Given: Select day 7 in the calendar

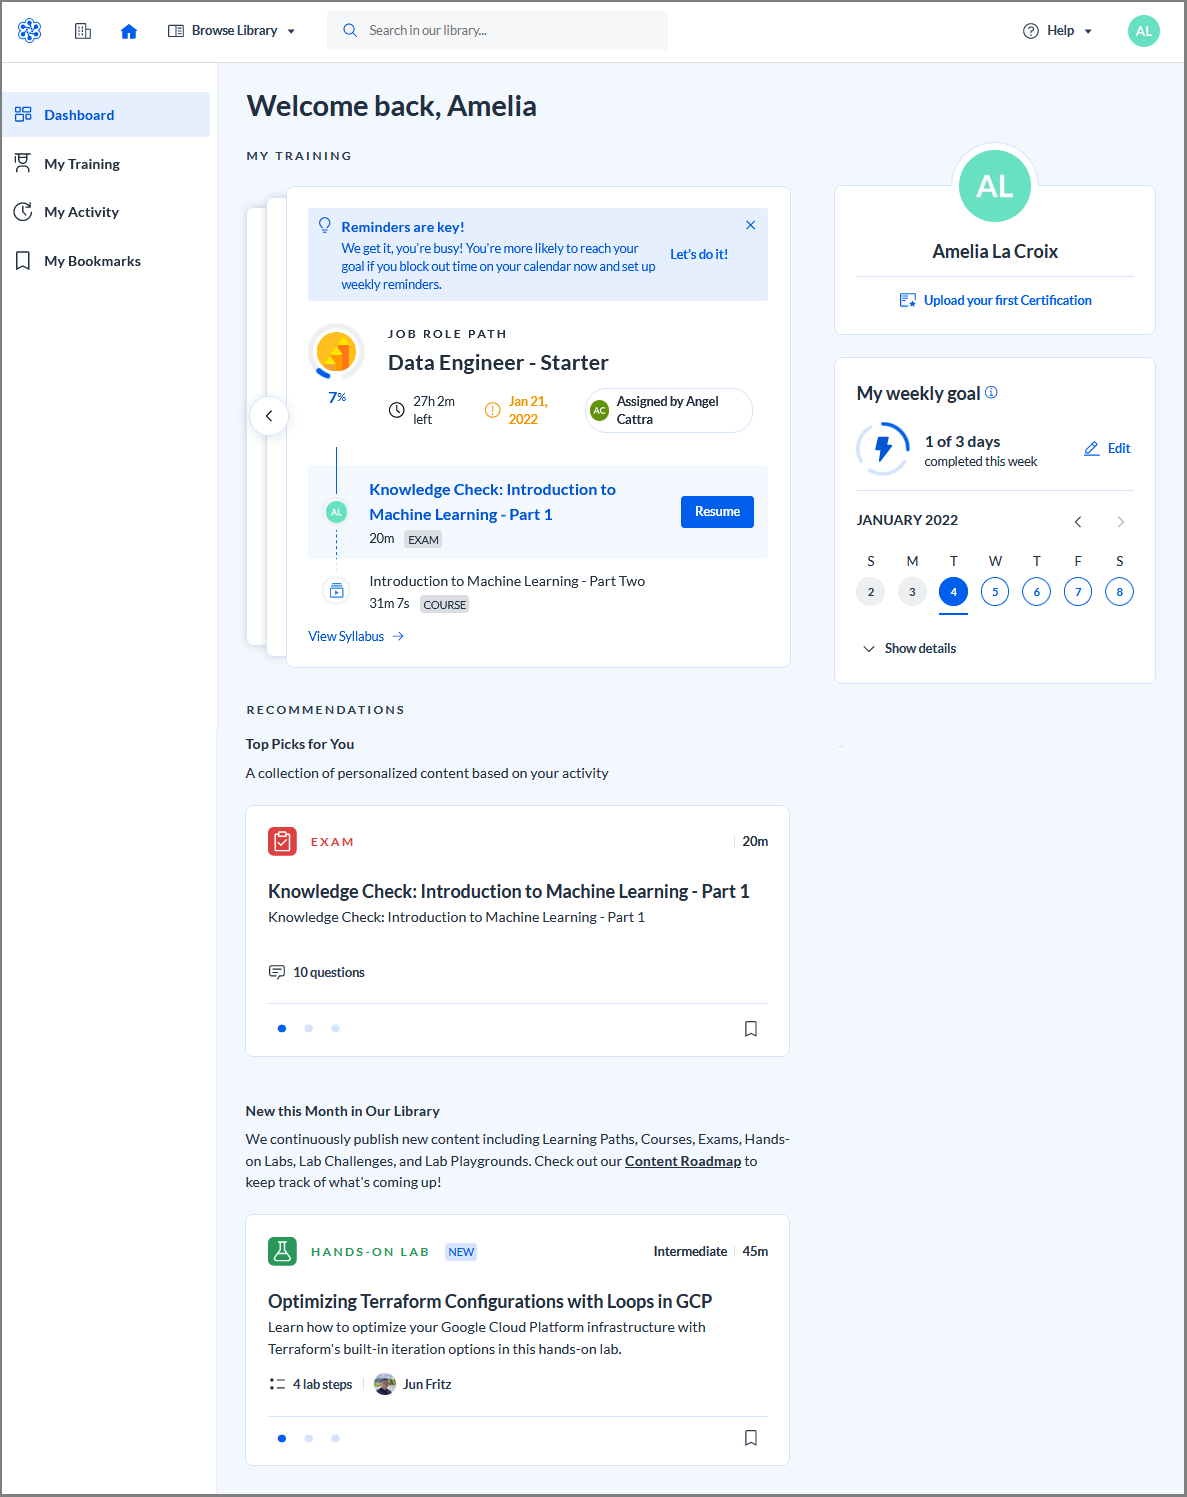Looking at the screenshot, I should pyautogui.click(x=1078, y=592).
